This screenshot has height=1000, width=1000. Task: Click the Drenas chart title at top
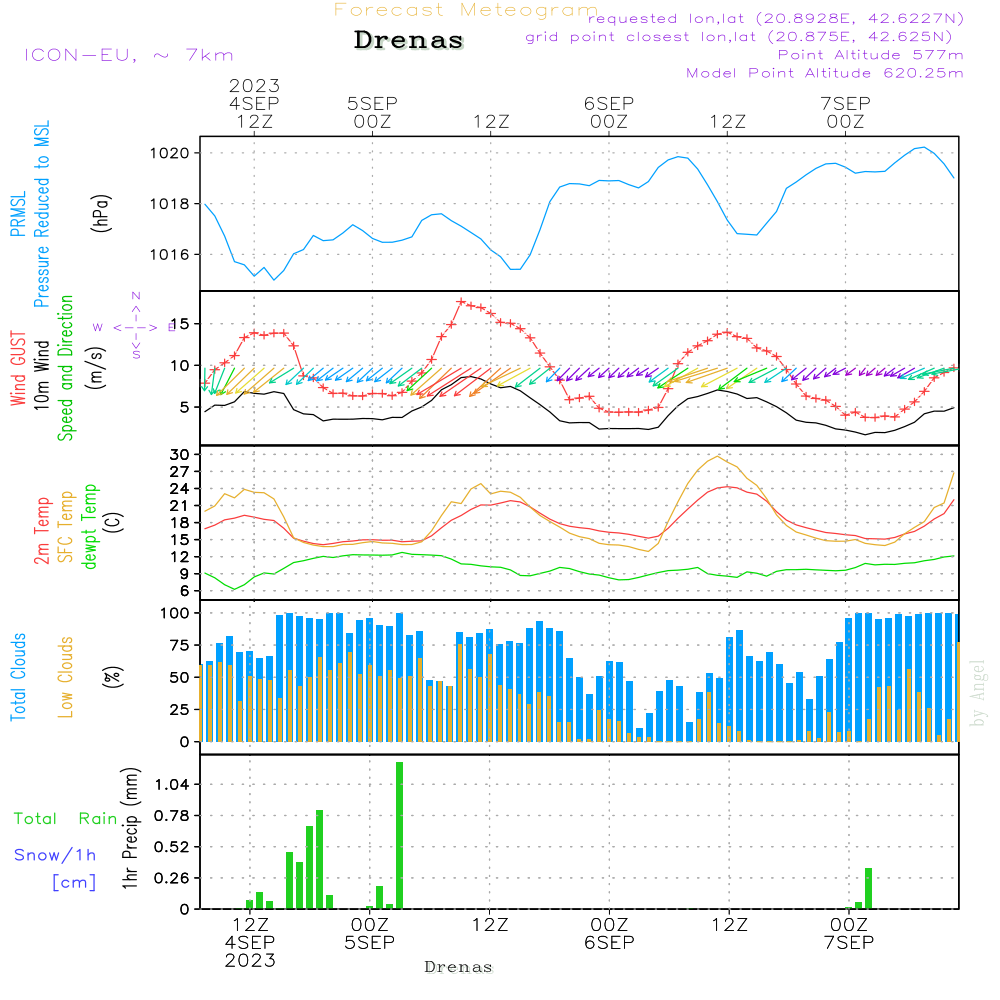pos(409,40)
